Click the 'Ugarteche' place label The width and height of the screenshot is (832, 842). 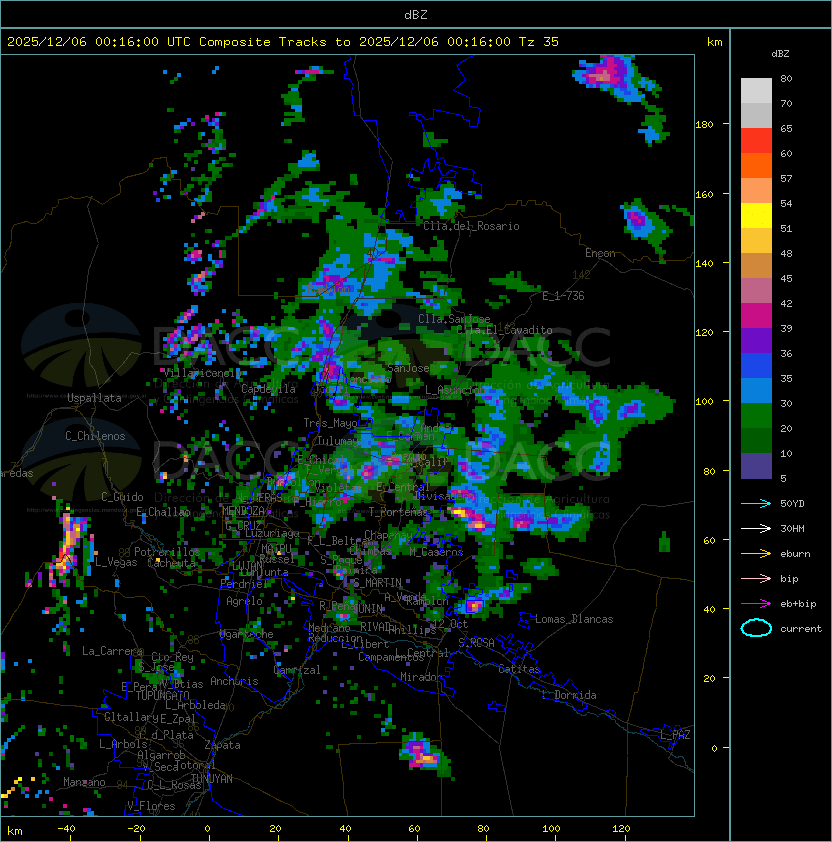247,634
